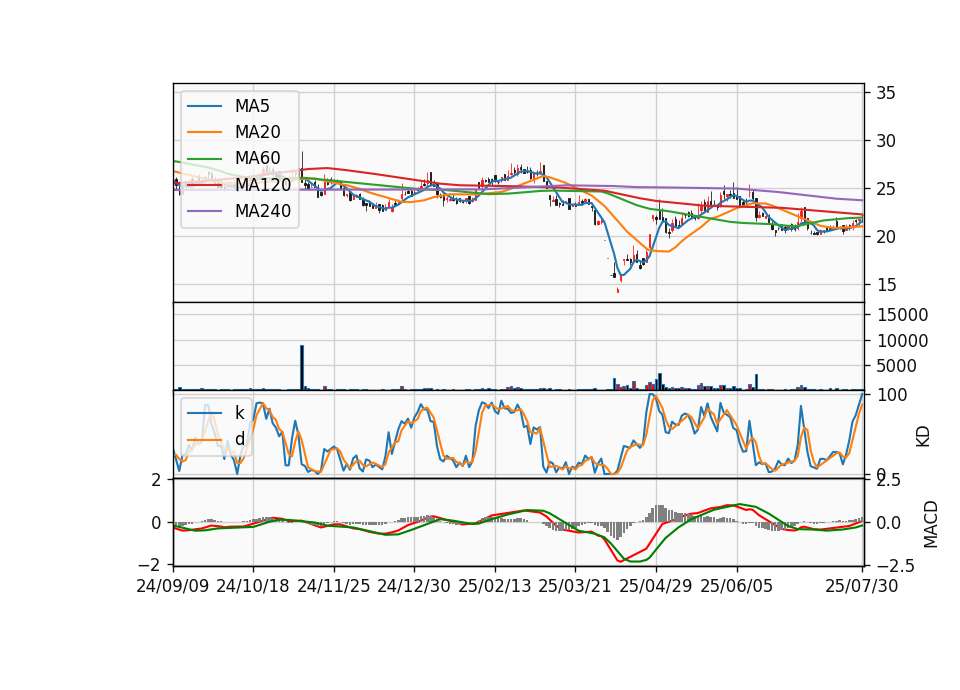Click the blue MA5 legend line sample
This screenshot has height=690, width=960.
click(204, 106)
